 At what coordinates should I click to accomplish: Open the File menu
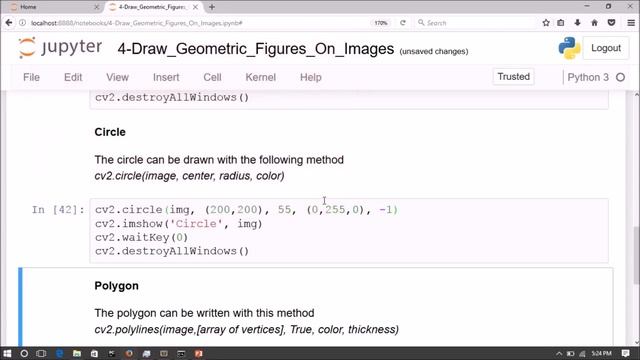(x=31, y=77)
